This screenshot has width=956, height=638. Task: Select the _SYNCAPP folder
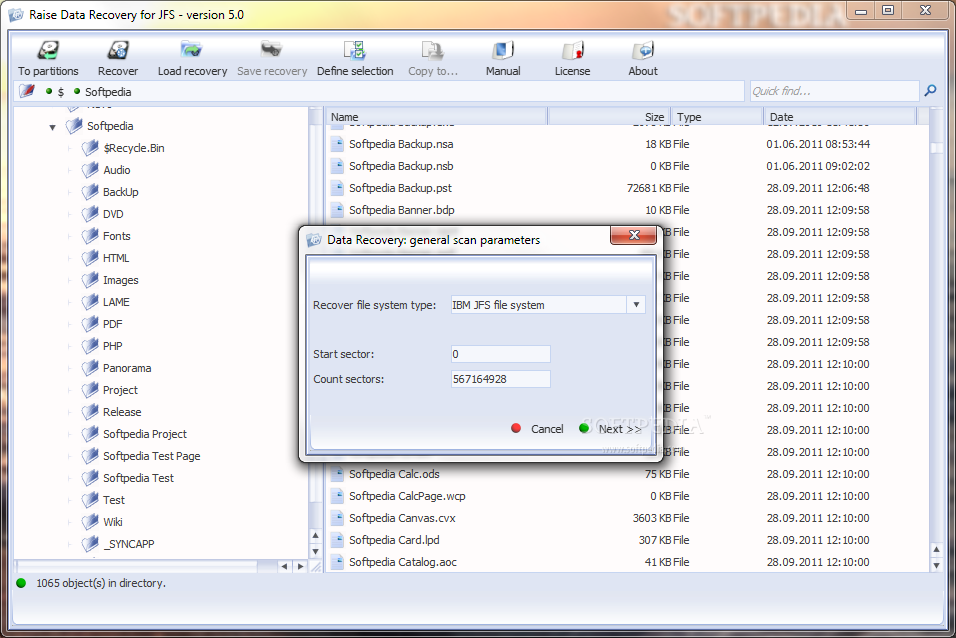(128, 543)
